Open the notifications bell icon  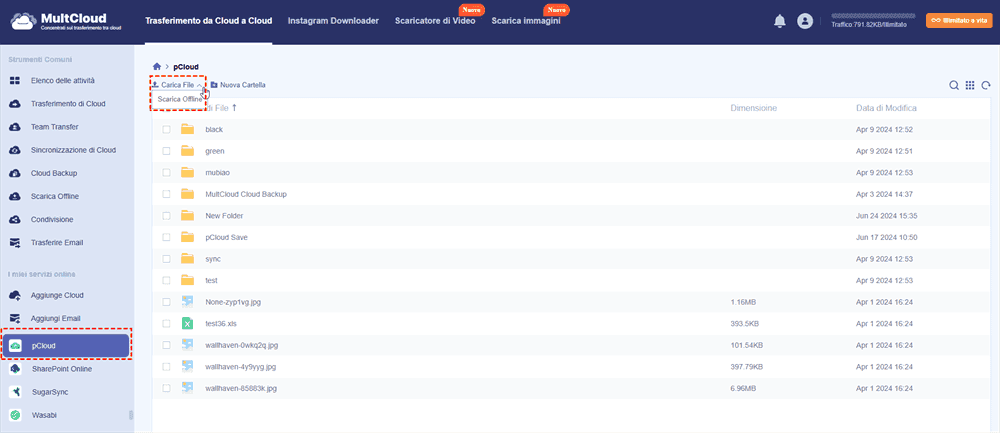tap(779, 21)
